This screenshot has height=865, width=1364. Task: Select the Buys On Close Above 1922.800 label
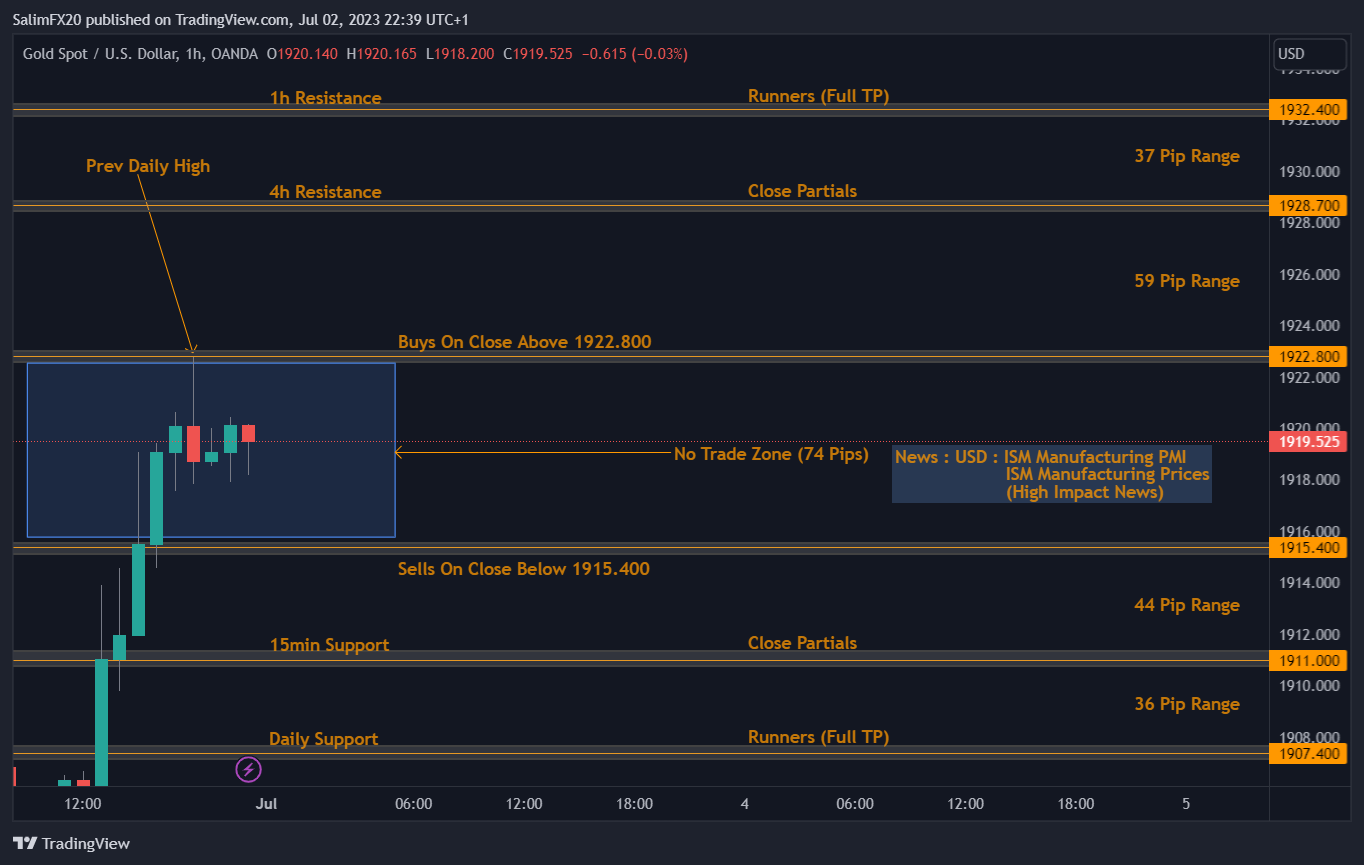coord(524,341)
